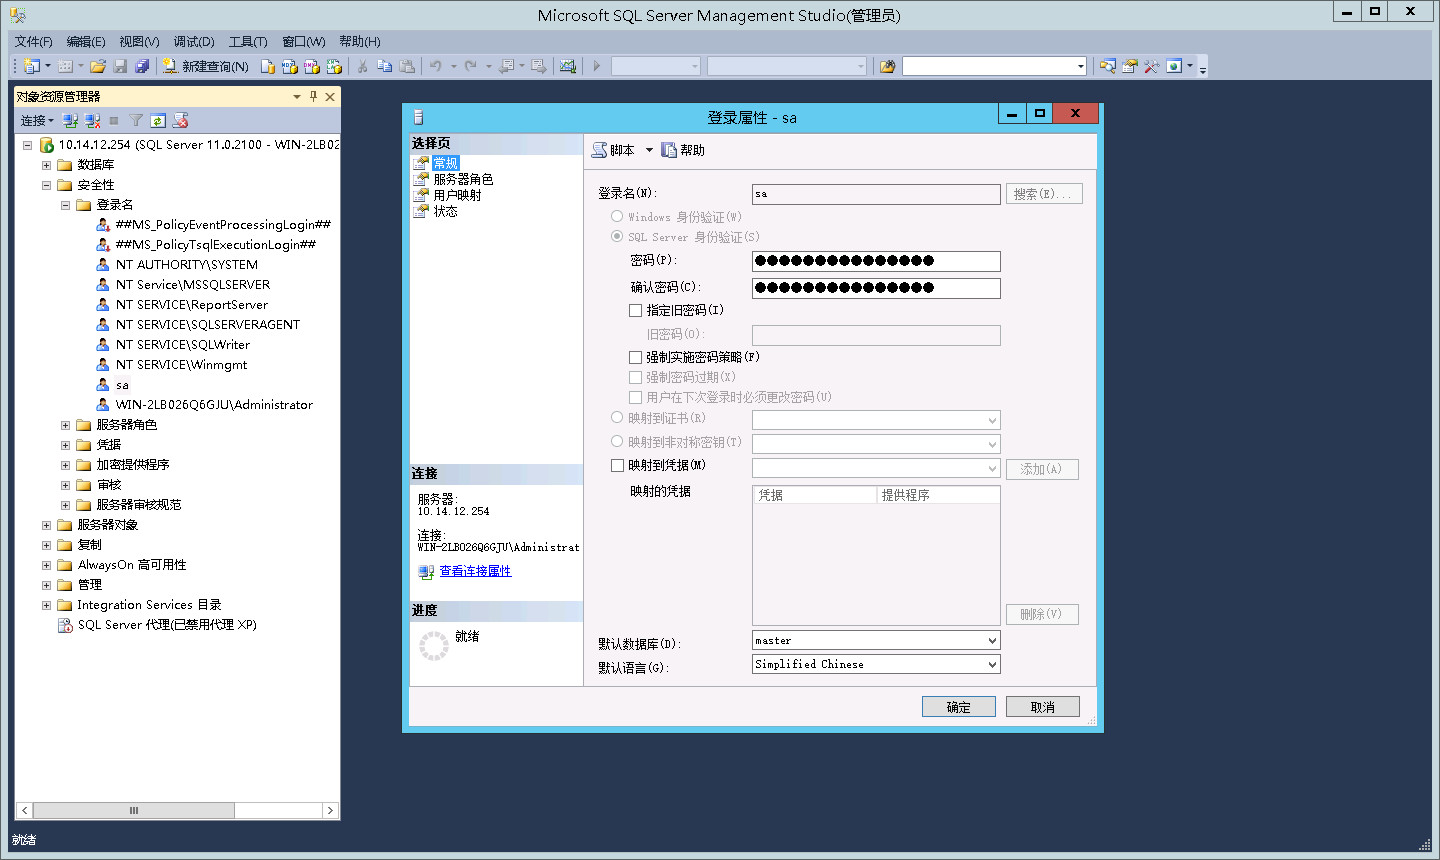The width and height of the screenshot is (1440, 860).
Task: Open the 映射到凭据 combo box
Action: [x=876, y=468]
